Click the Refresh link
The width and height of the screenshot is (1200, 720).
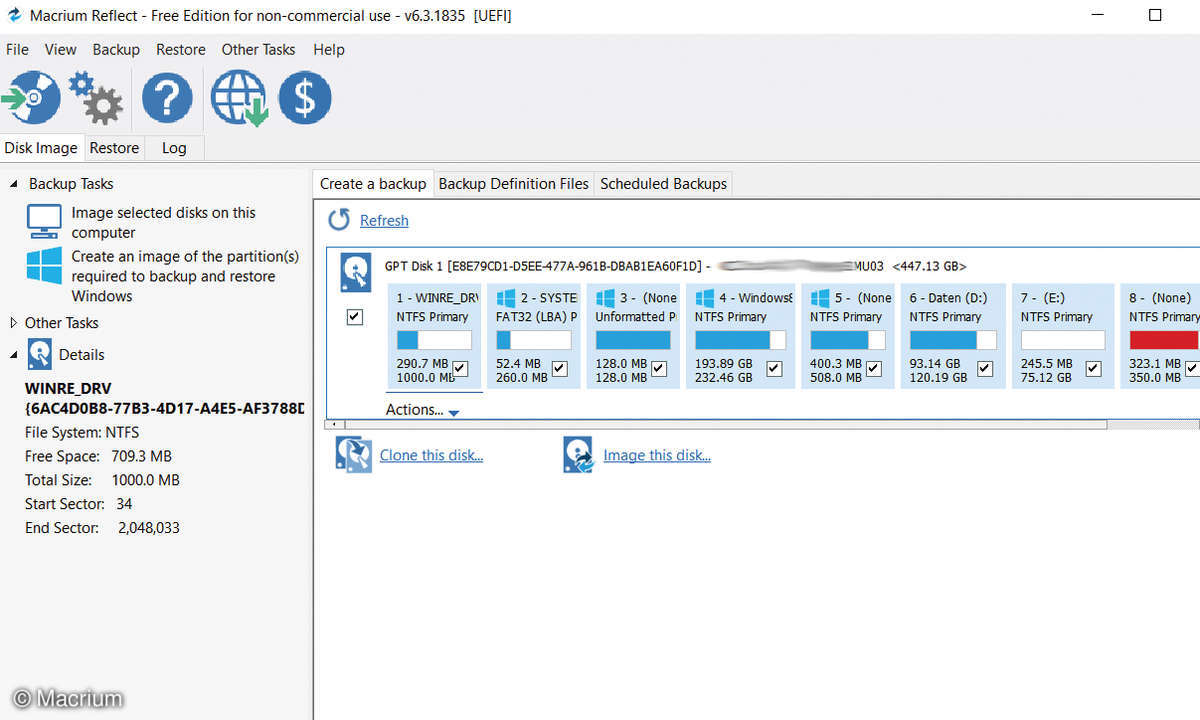[384, 220]
